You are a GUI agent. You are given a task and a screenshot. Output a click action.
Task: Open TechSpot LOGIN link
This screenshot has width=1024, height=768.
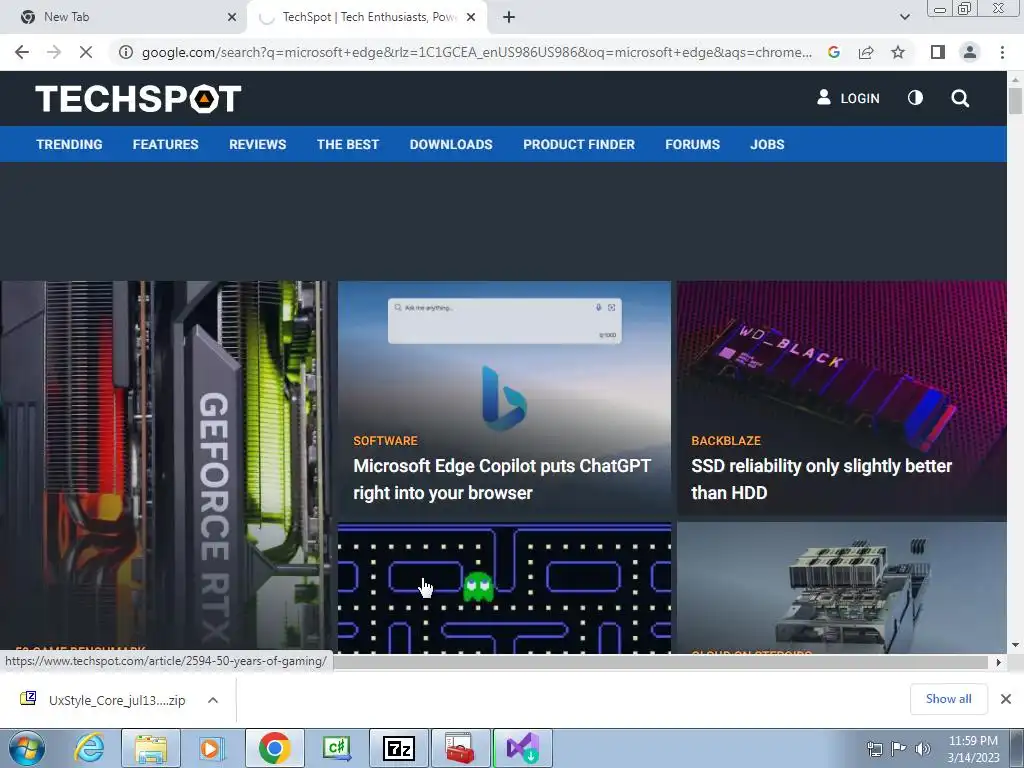tap(848, 98)
